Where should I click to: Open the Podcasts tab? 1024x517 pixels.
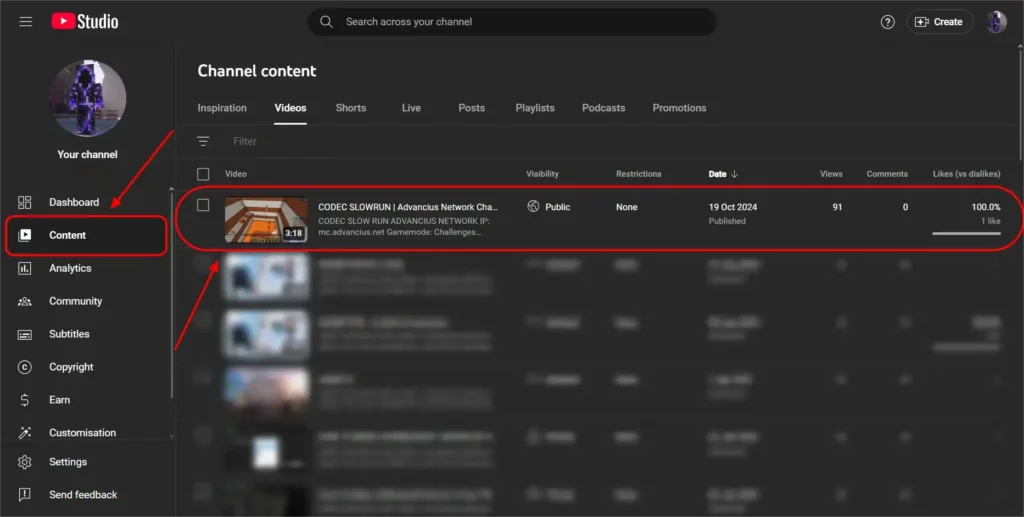[x=603, y=108]
